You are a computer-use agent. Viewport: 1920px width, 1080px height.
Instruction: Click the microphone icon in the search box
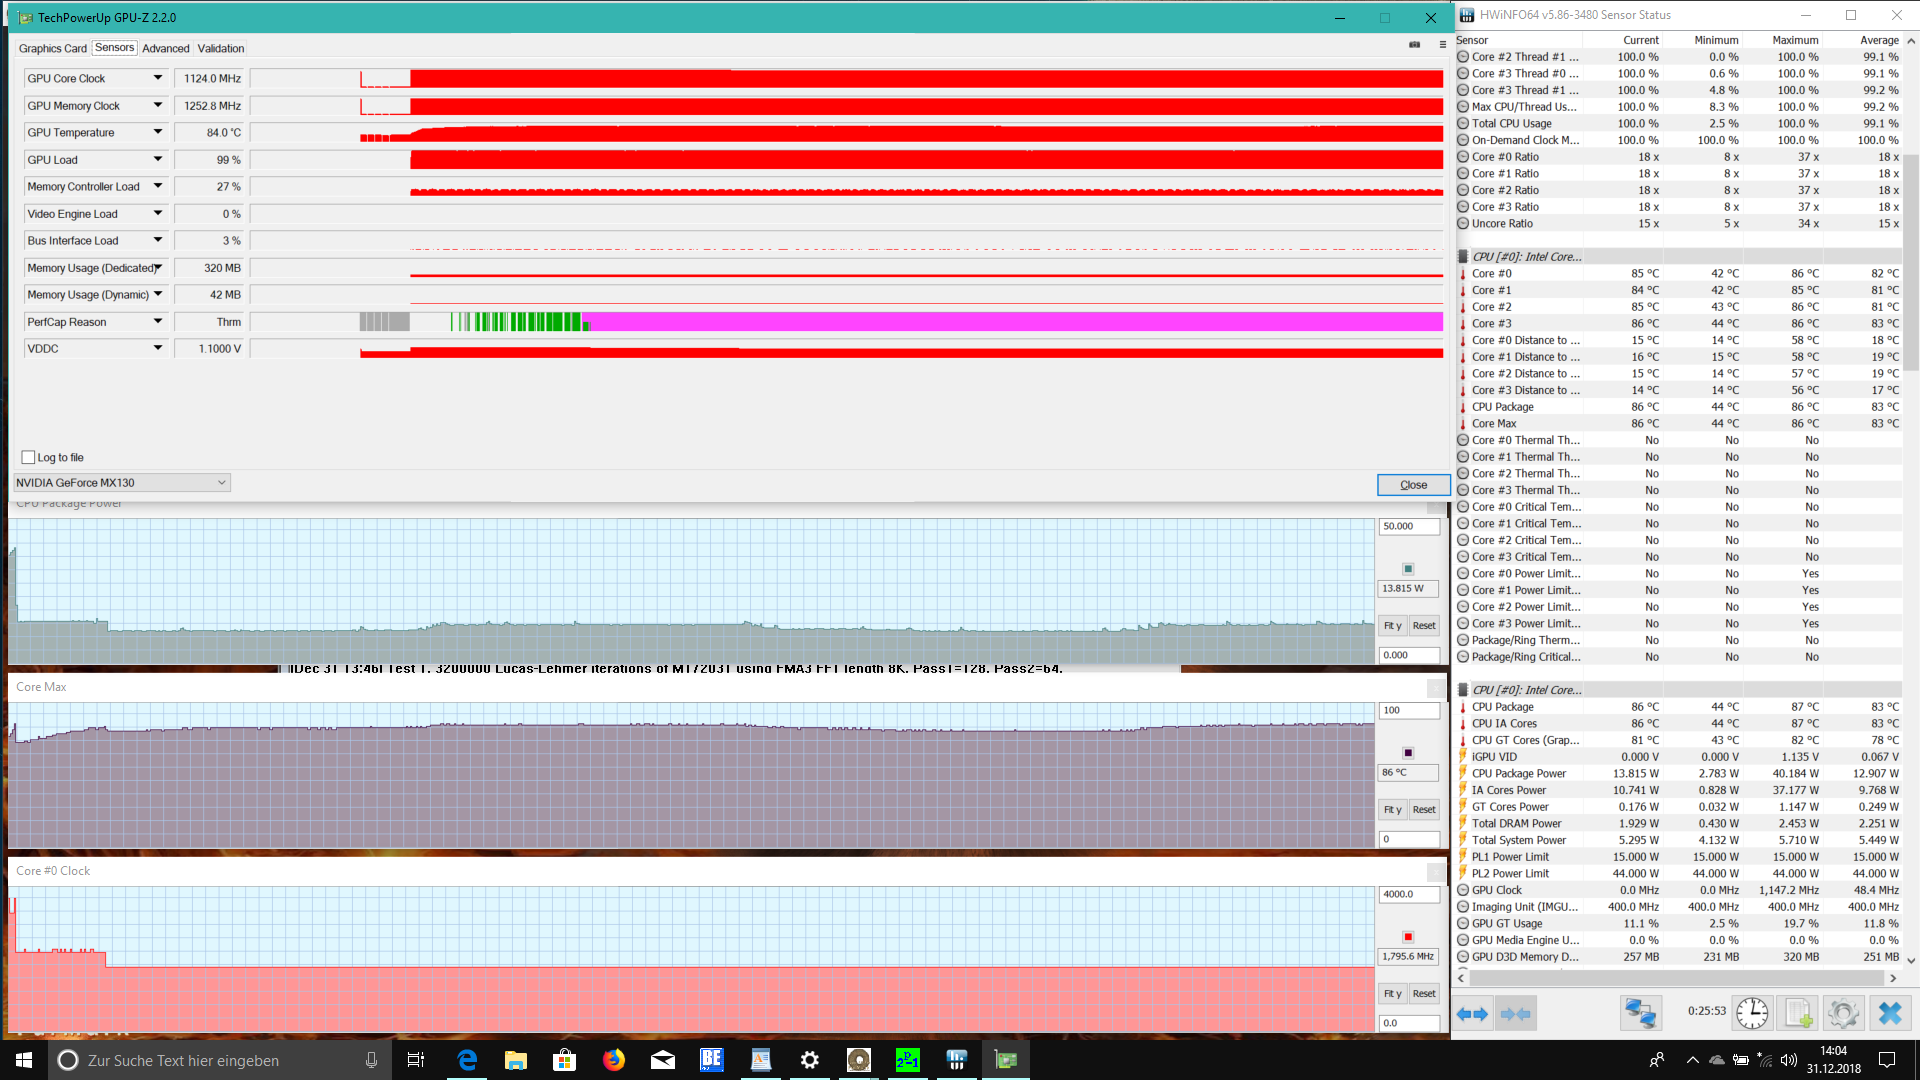(372, 1060)
